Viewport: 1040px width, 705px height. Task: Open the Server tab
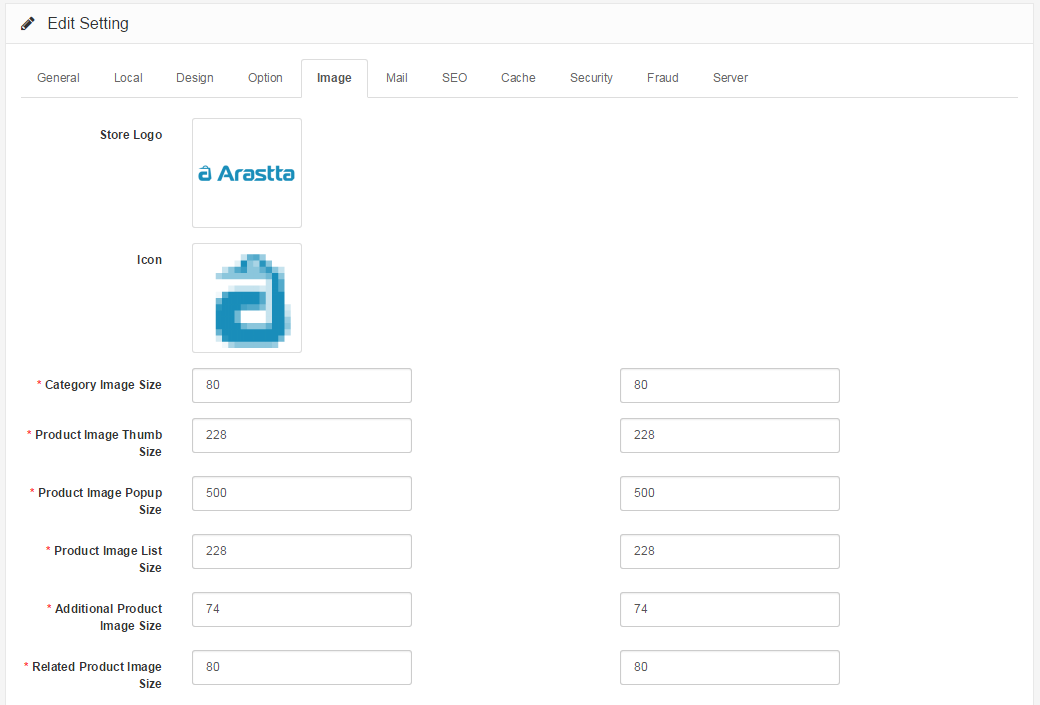(x=730, y=78)
